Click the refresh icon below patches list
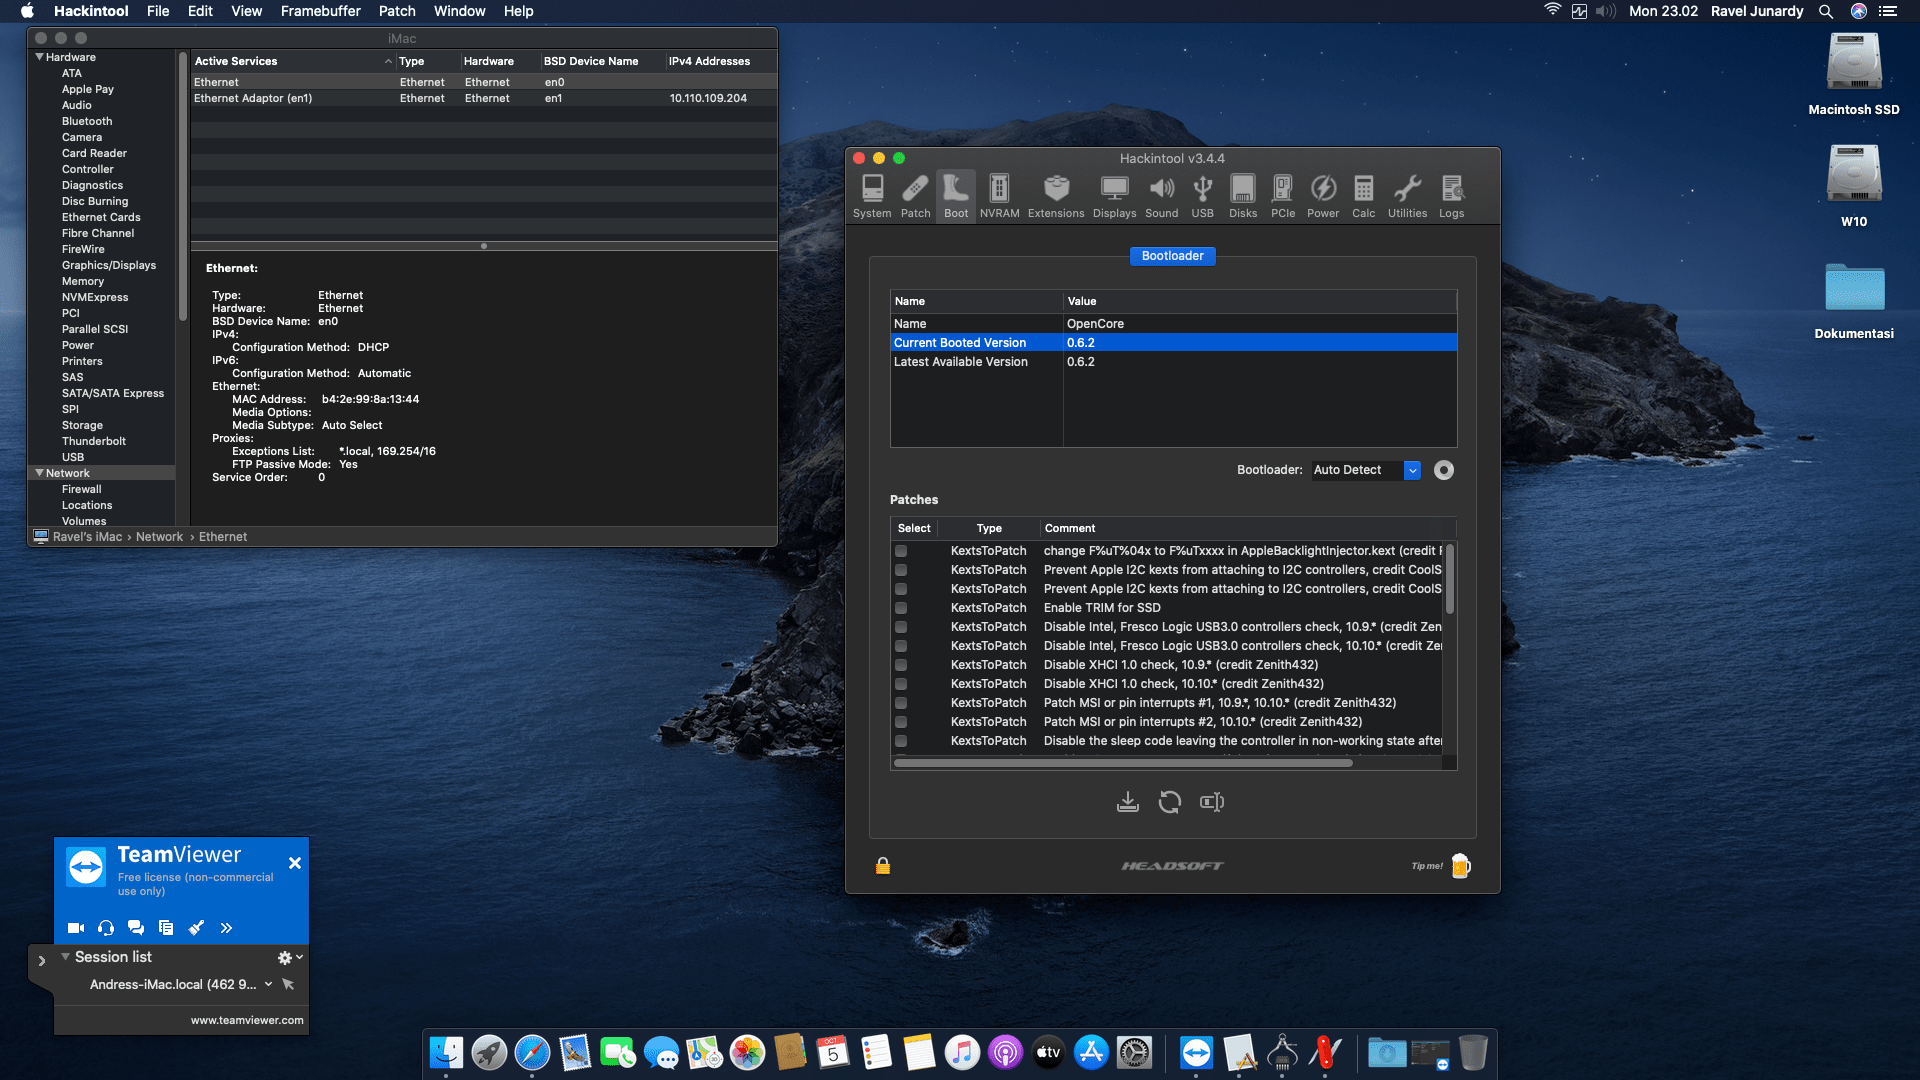This screenshot has width=1920, height=1080. [x=1170, y=802]
